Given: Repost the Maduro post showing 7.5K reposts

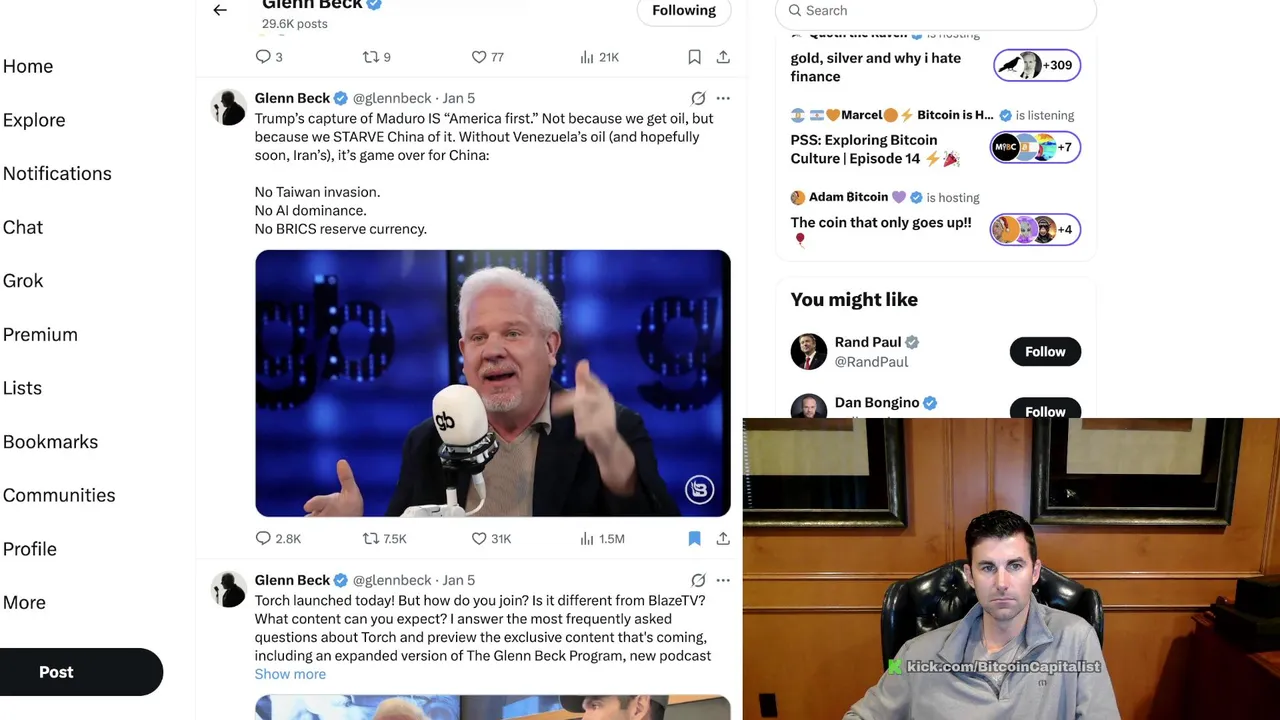Looking at the screenshot, I should tap(384, 538).
